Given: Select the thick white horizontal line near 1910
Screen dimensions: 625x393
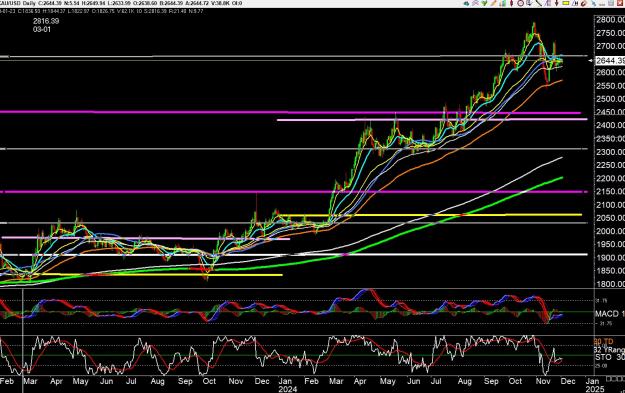Looking at the screenshot, I should point(294,254).
